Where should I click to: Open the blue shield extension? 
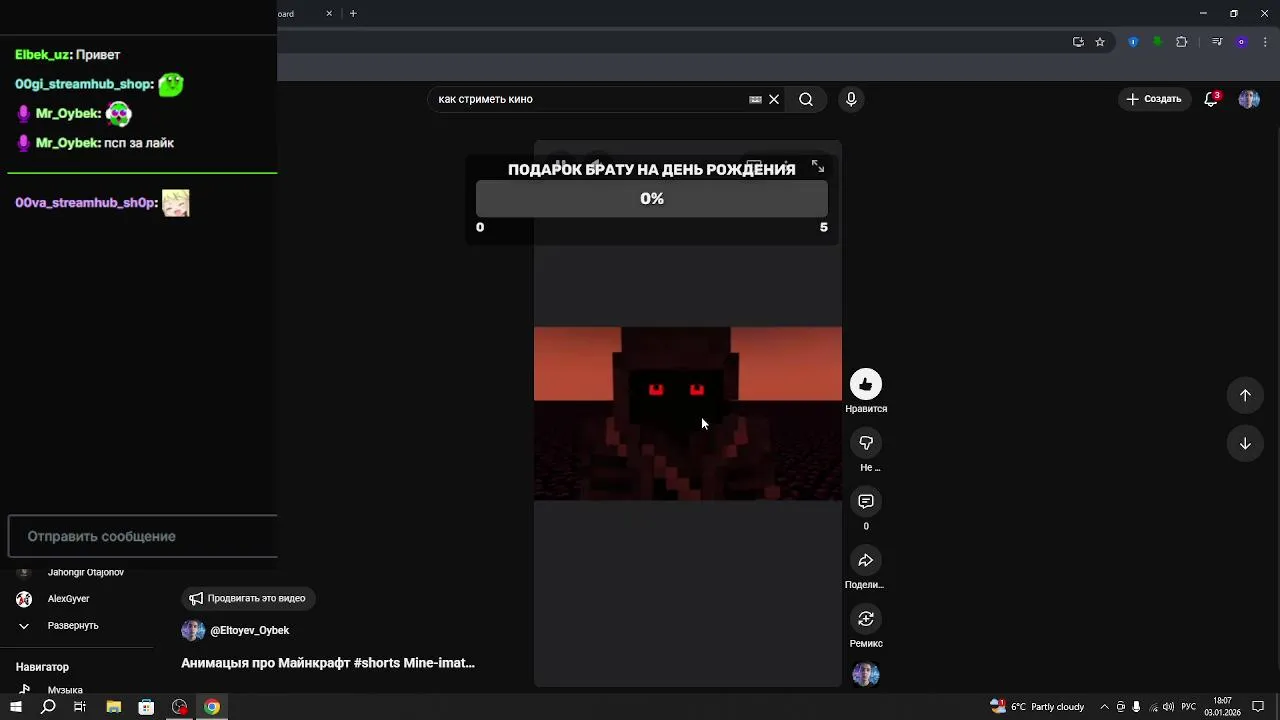point(1133,42)
